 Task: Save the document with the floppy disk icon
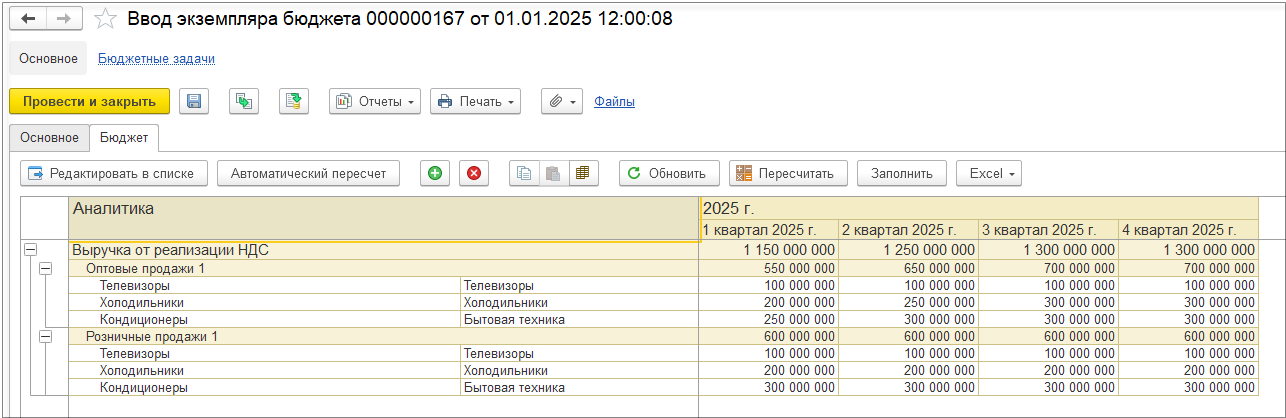coord(194,101)
